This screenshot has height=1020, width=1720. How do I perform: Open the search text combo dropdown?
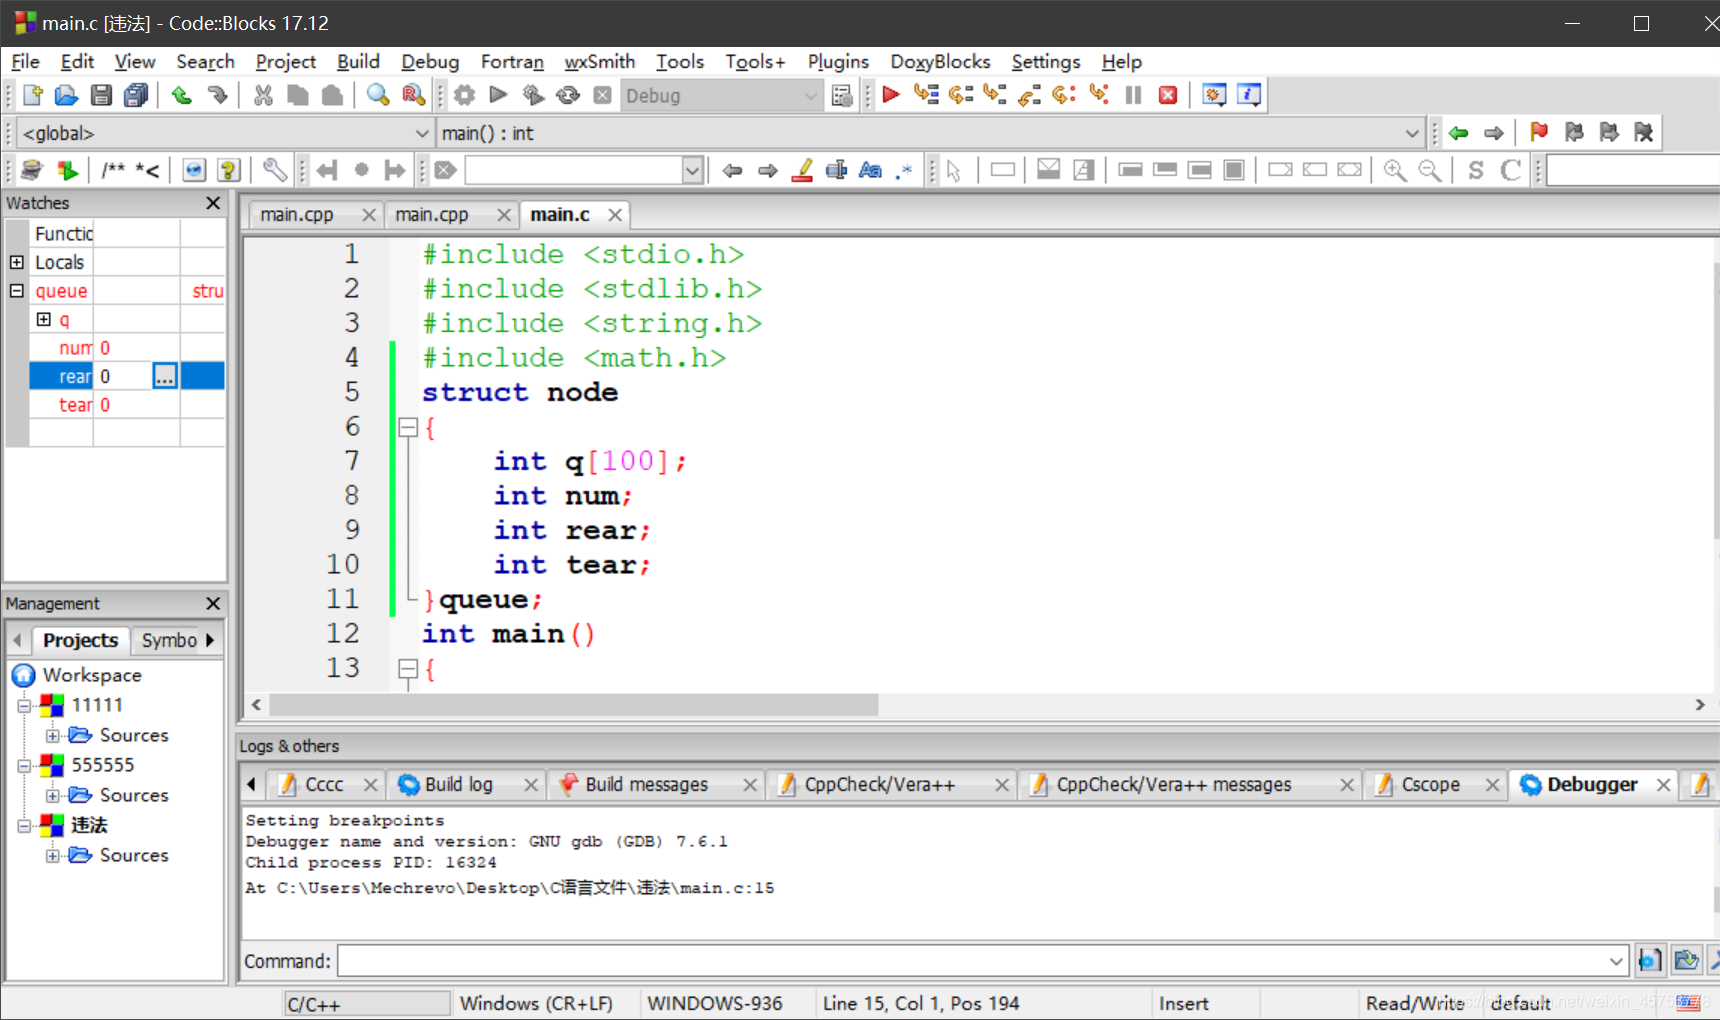(692, 171)
